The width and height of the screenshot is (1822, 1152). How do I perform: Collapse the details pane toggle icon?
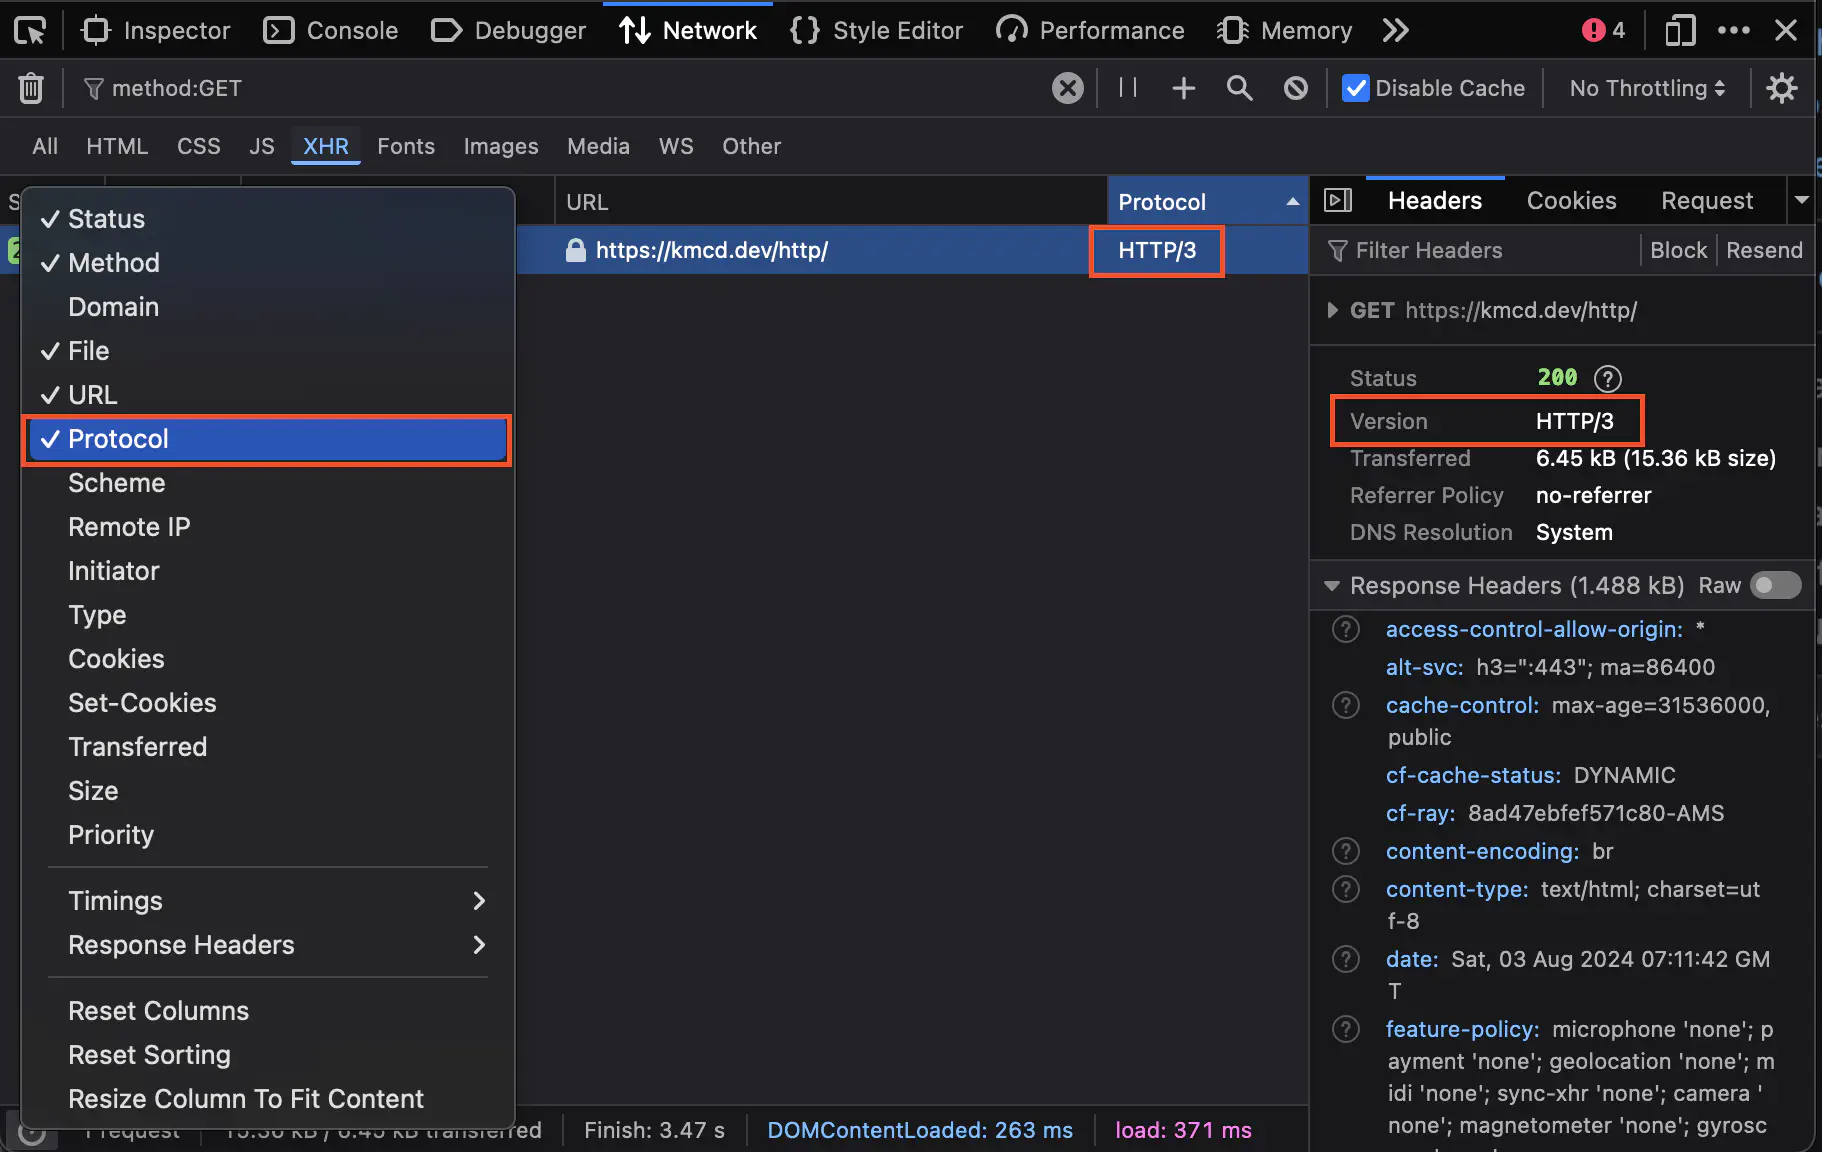[1337, 201]
